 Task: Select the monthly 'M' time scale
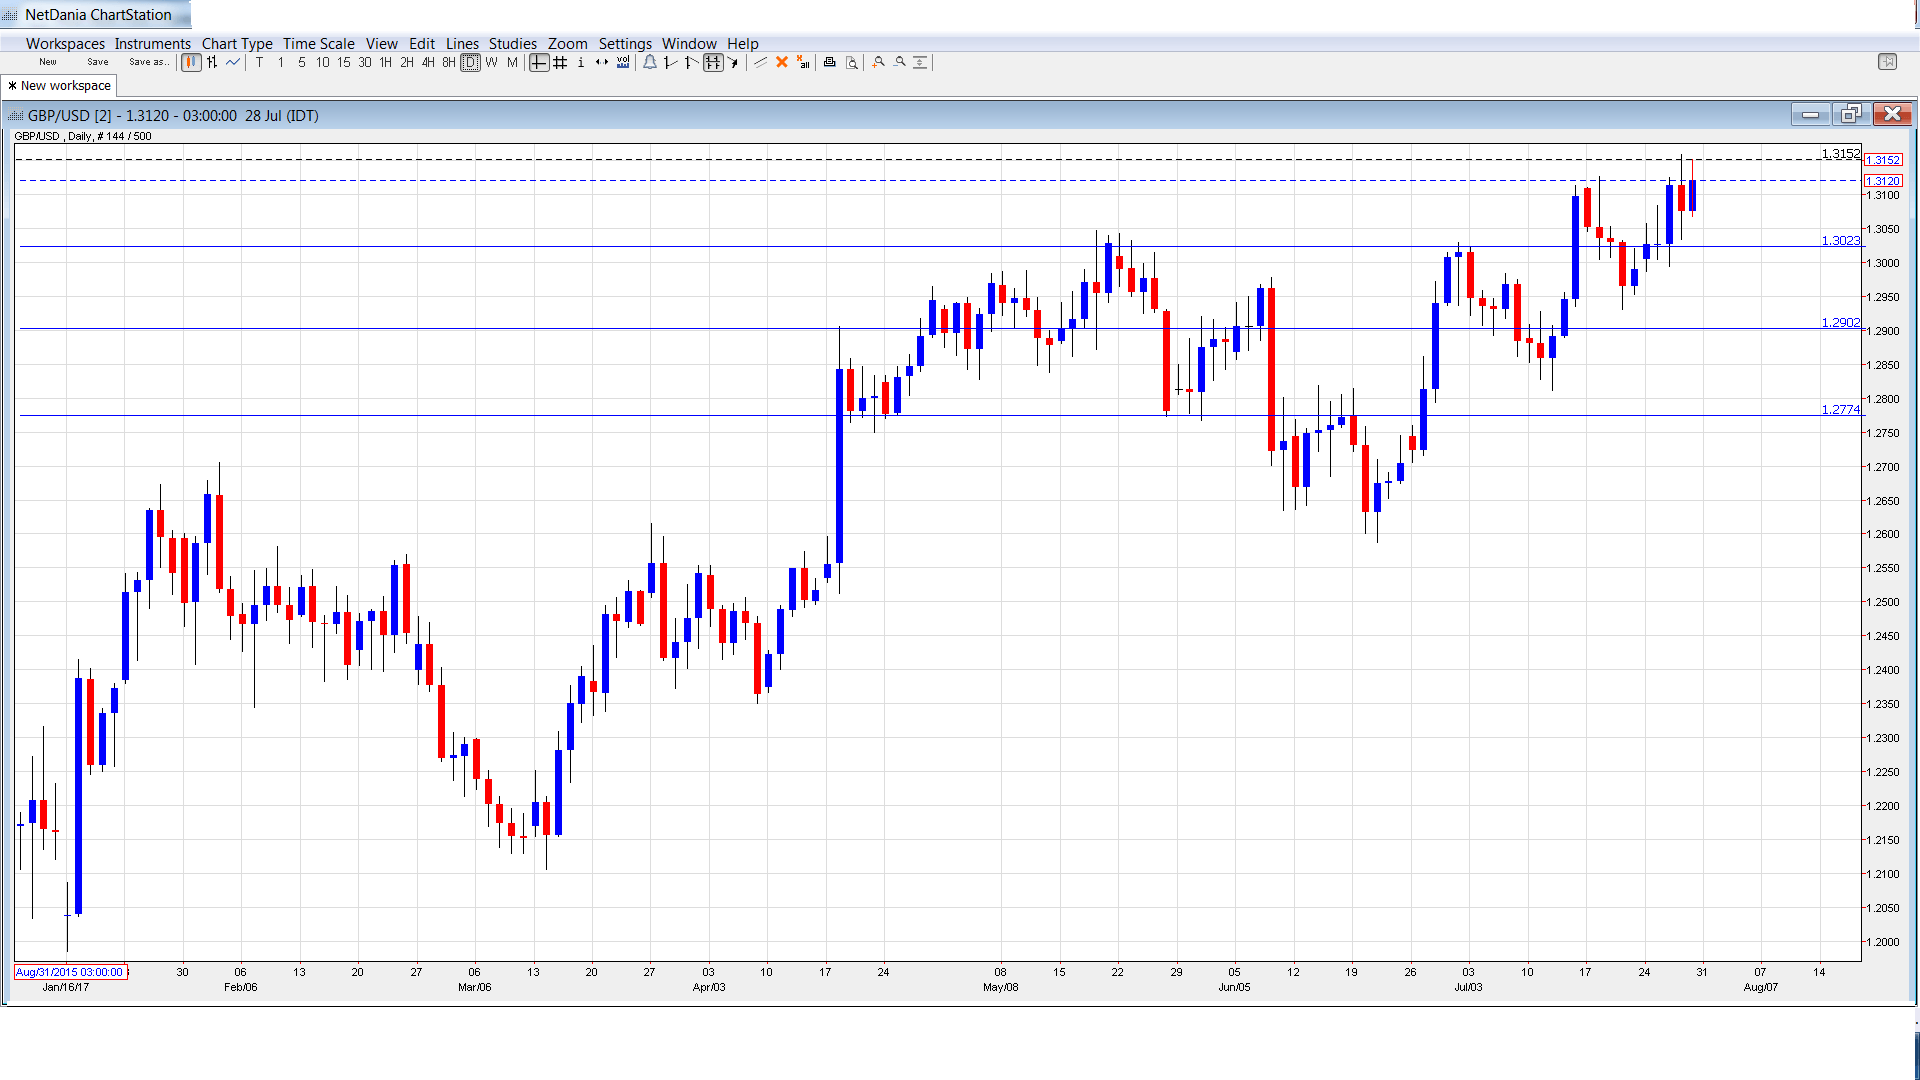(512, 62)
